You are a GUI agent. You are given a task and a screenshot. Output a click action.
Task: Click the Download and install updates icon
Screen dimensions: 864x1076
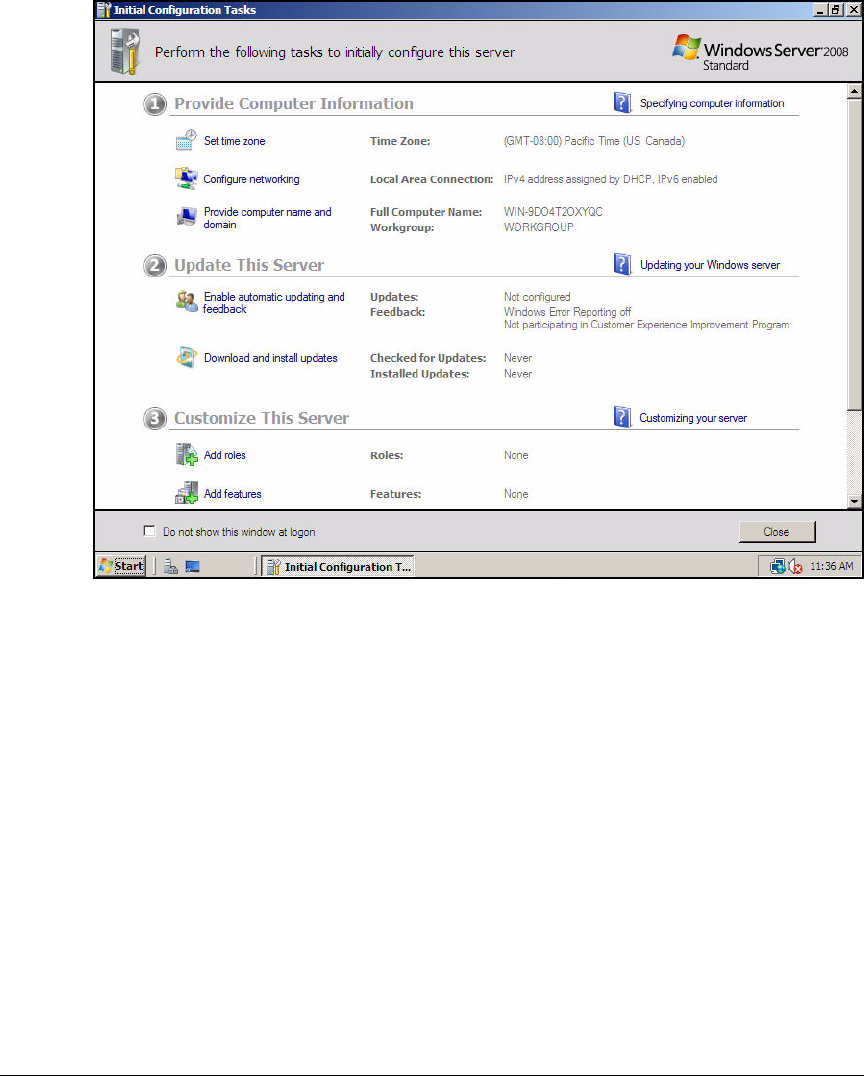click(186, 358)
